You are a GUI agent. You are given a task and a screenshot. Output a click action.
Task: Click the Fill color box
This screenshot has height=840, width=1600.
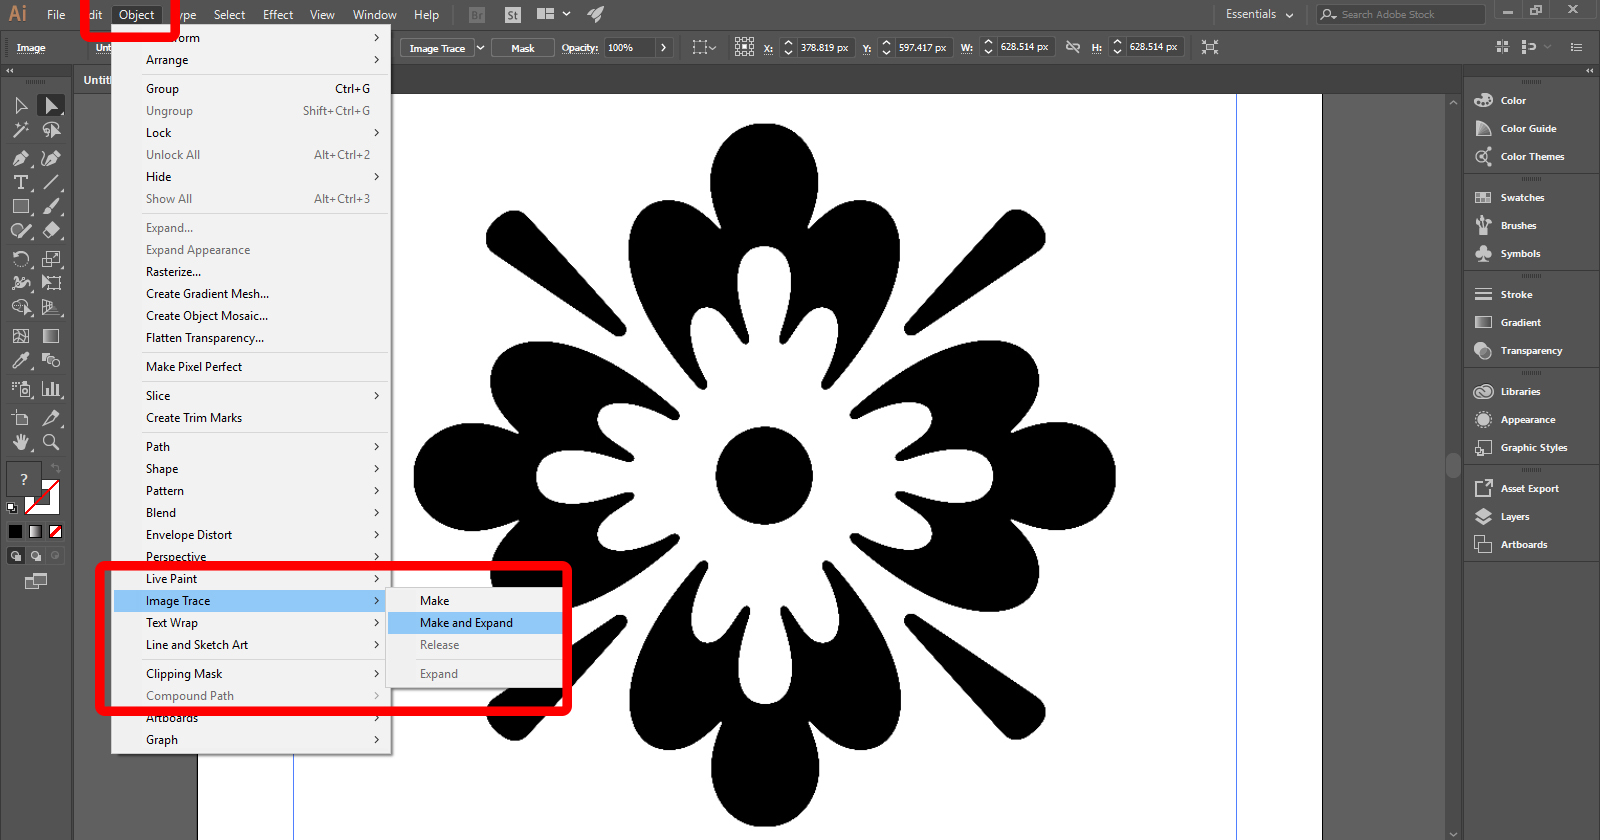pos(23,479)
